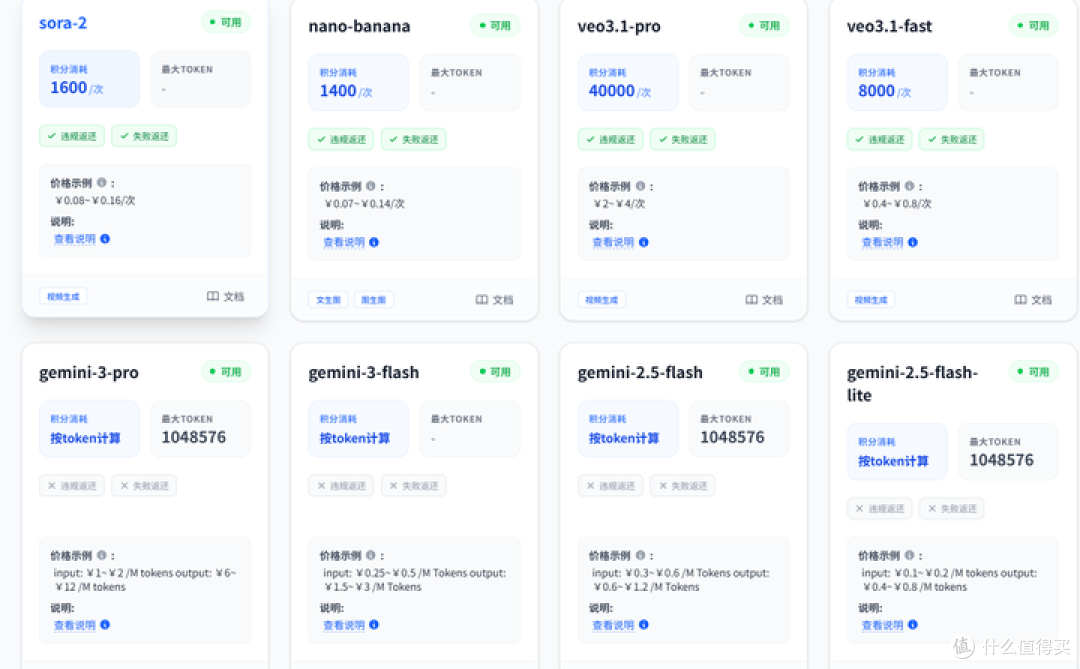Click the 视频生成 tag on veo3.1-fast card
This screenshot has height=669, width=1080.
click(x=871, y=300)
